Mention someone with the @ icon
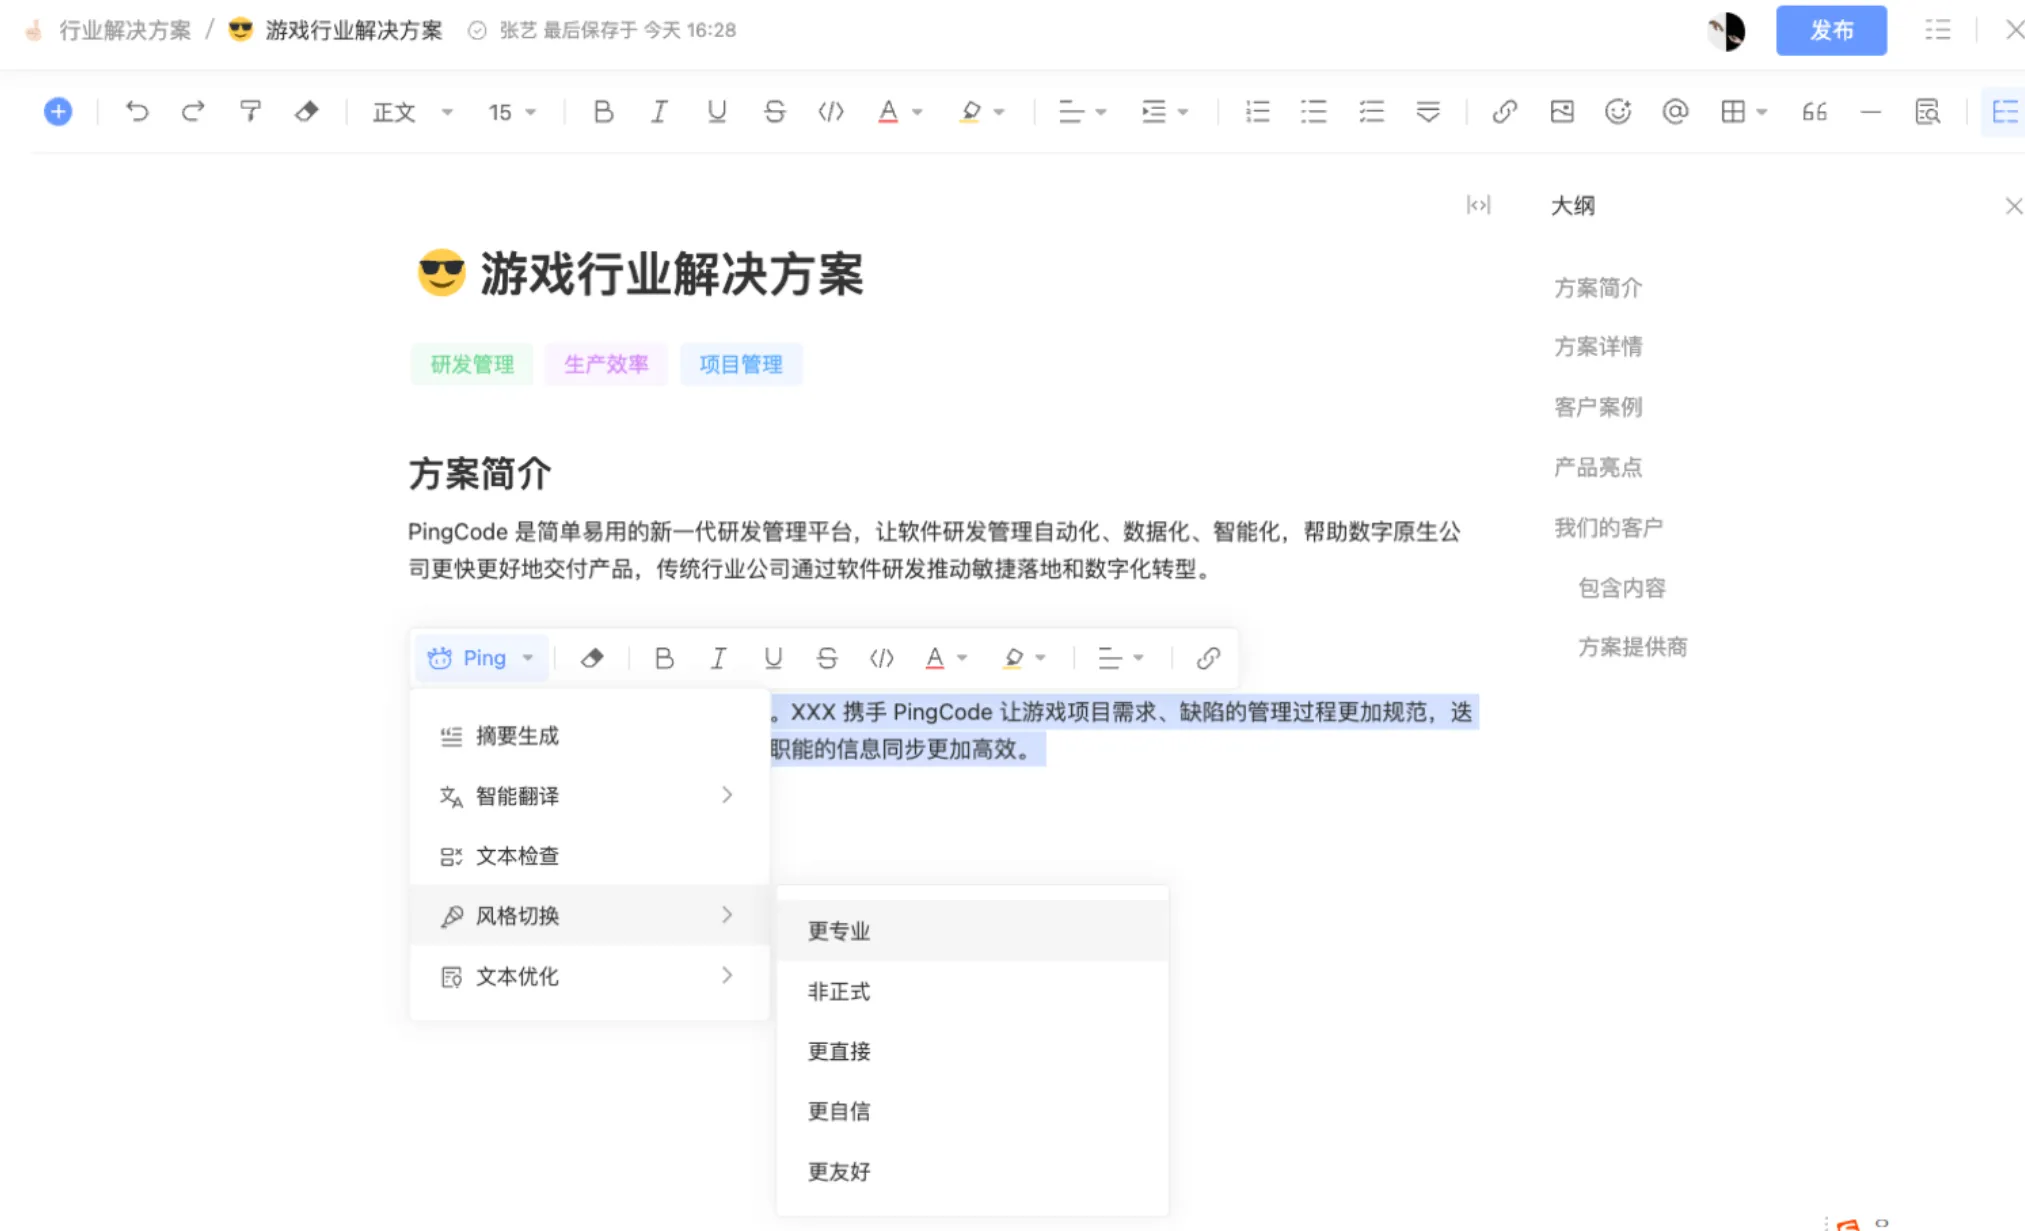Viewport: 2025px width, 1231px height. pos(1675,111)
